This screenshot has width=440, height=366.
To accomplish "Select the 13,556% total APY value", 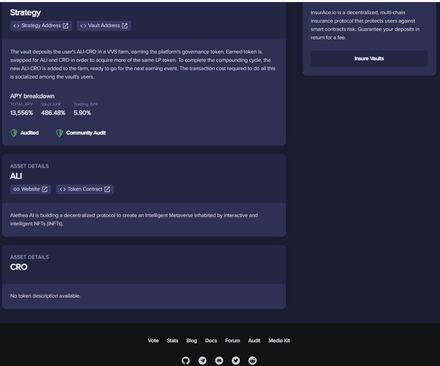I will 21,113.
